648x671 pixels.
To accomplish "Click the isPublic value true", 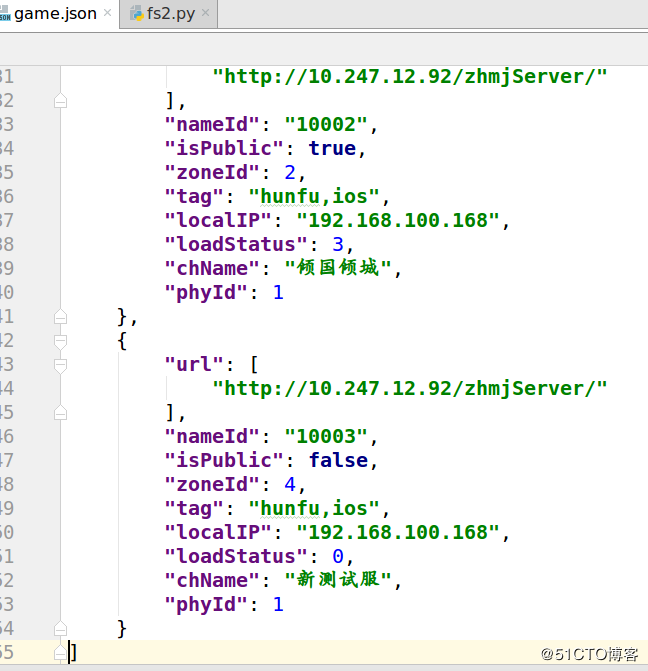I will click(x=332, y=148).
